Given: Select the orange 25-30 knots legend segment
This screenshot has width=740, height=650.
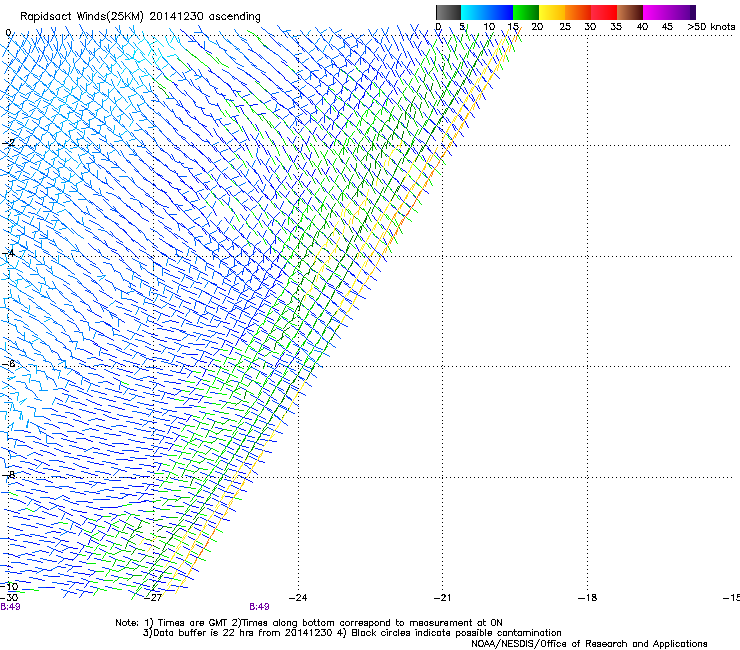Looking at the screenshot, I should point(578,12).
